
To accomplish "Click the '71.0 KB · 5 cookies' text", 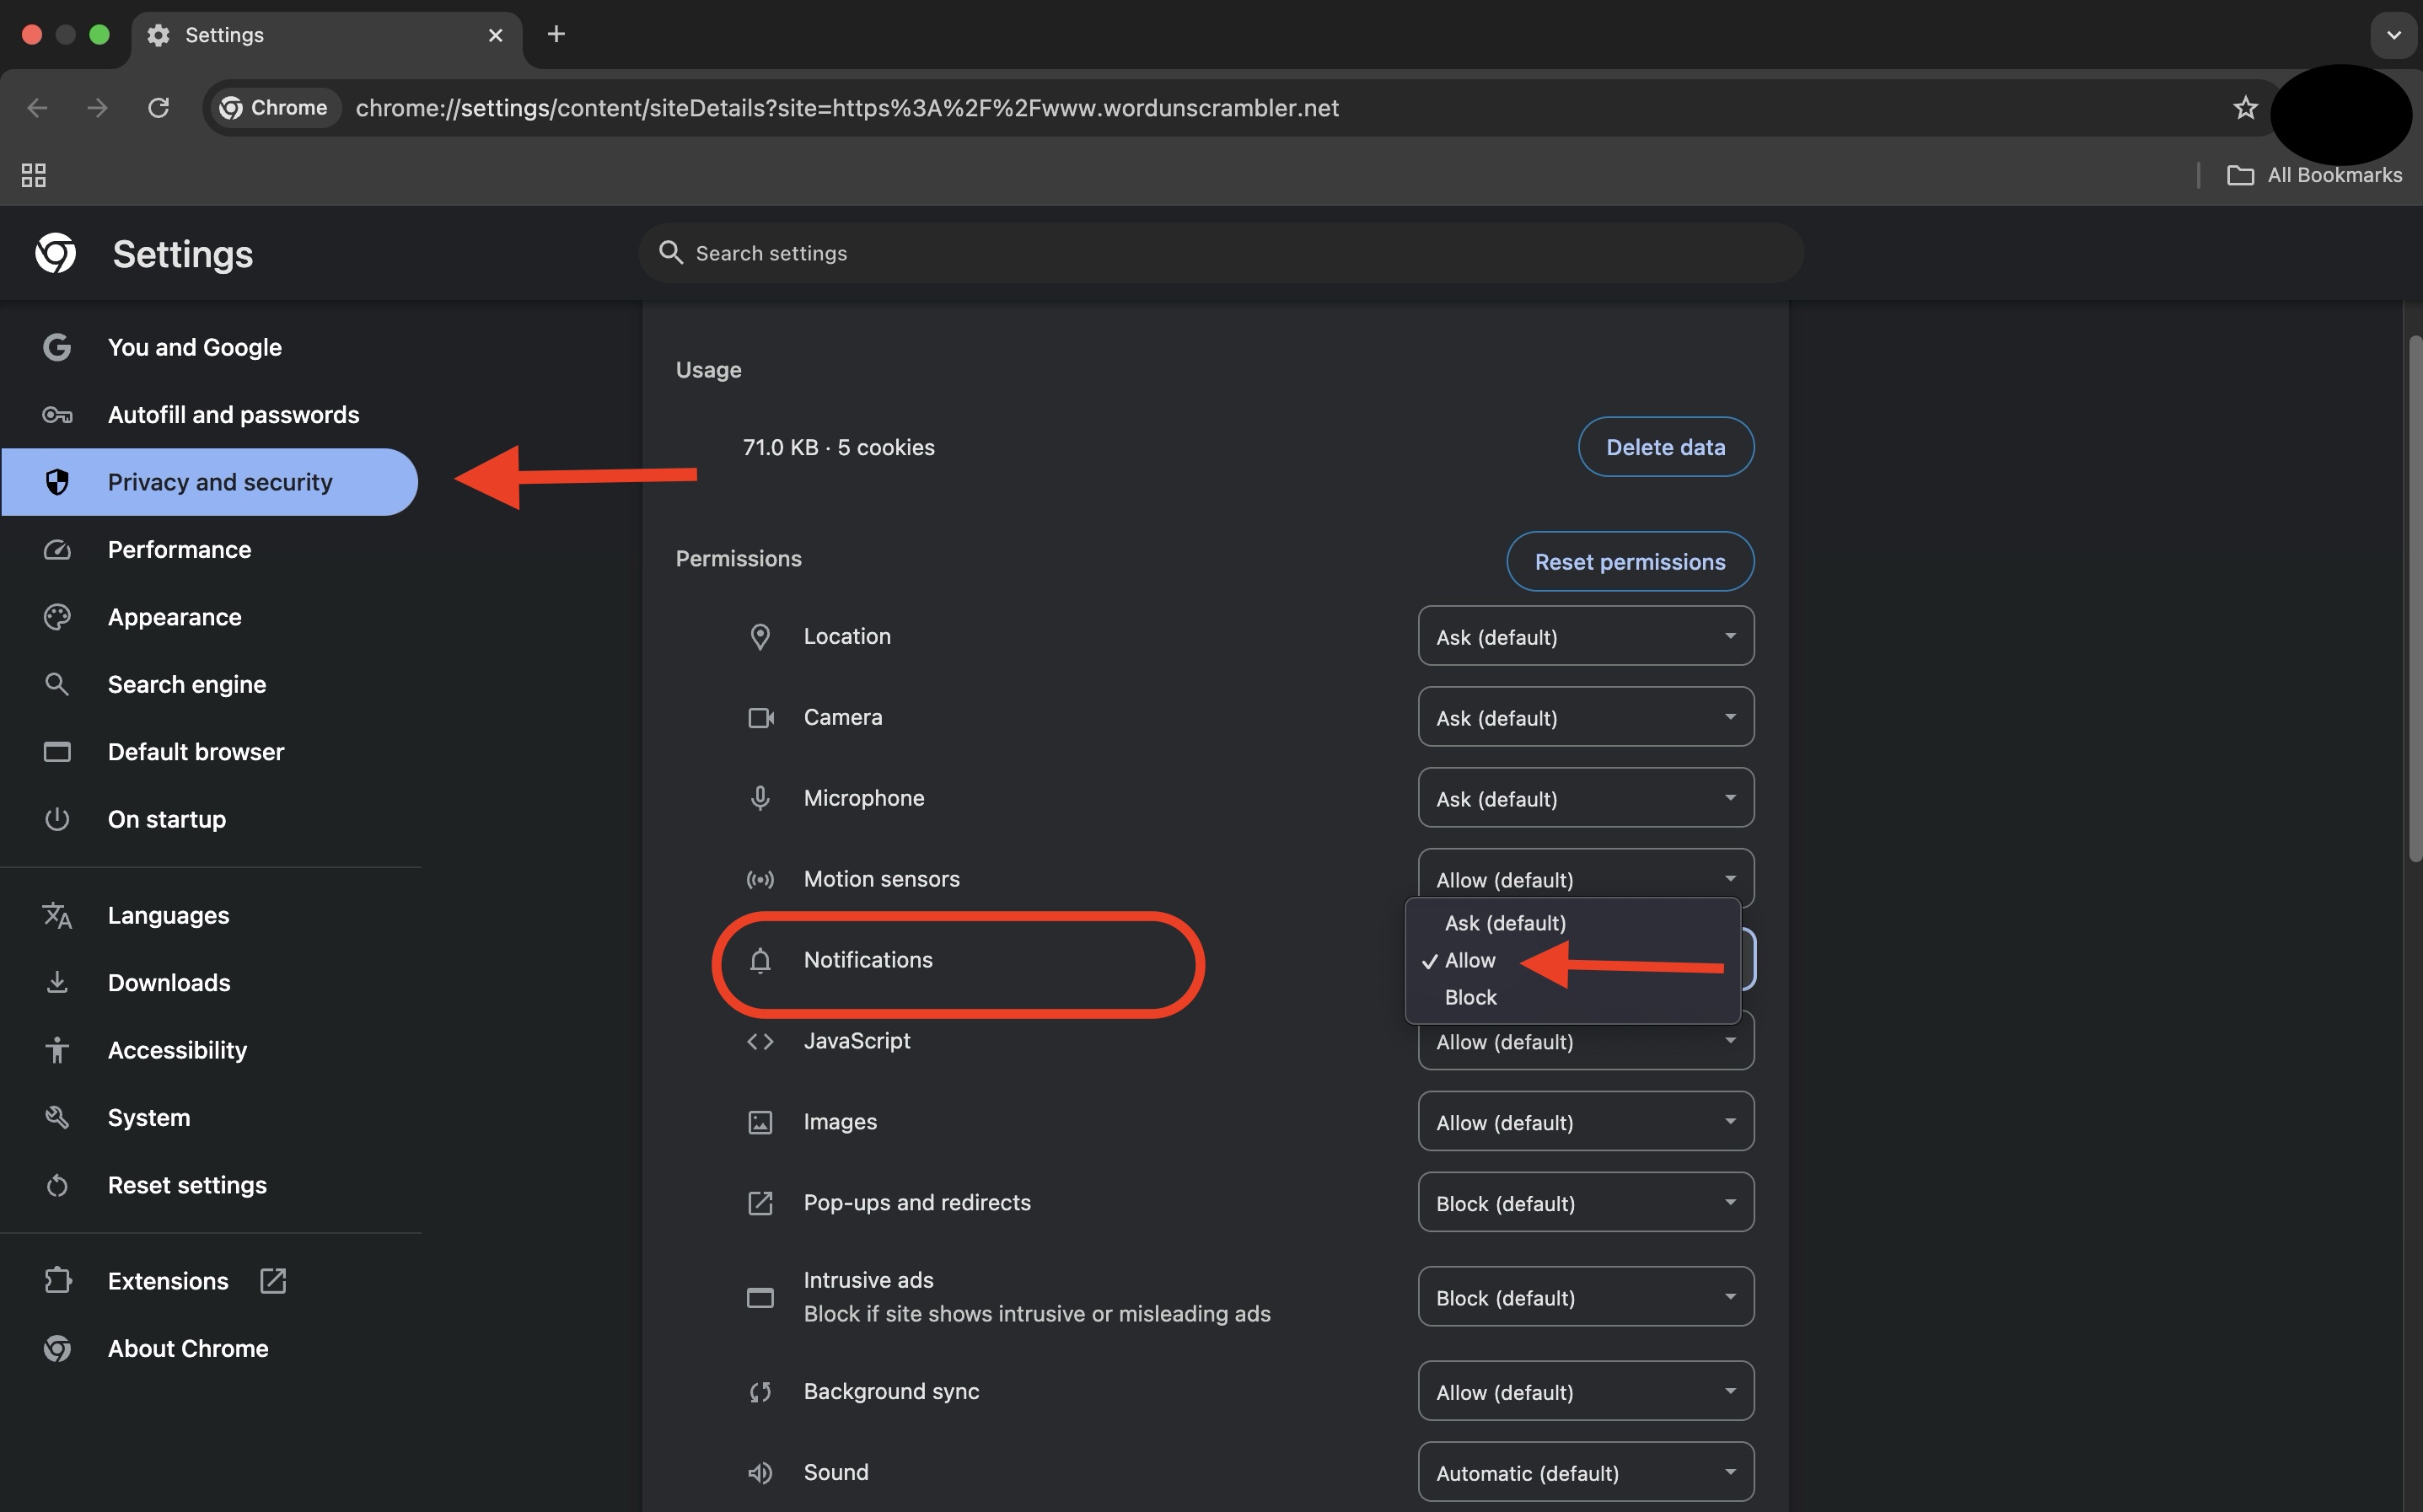I will pyautogui.click(x=838, y=447).
